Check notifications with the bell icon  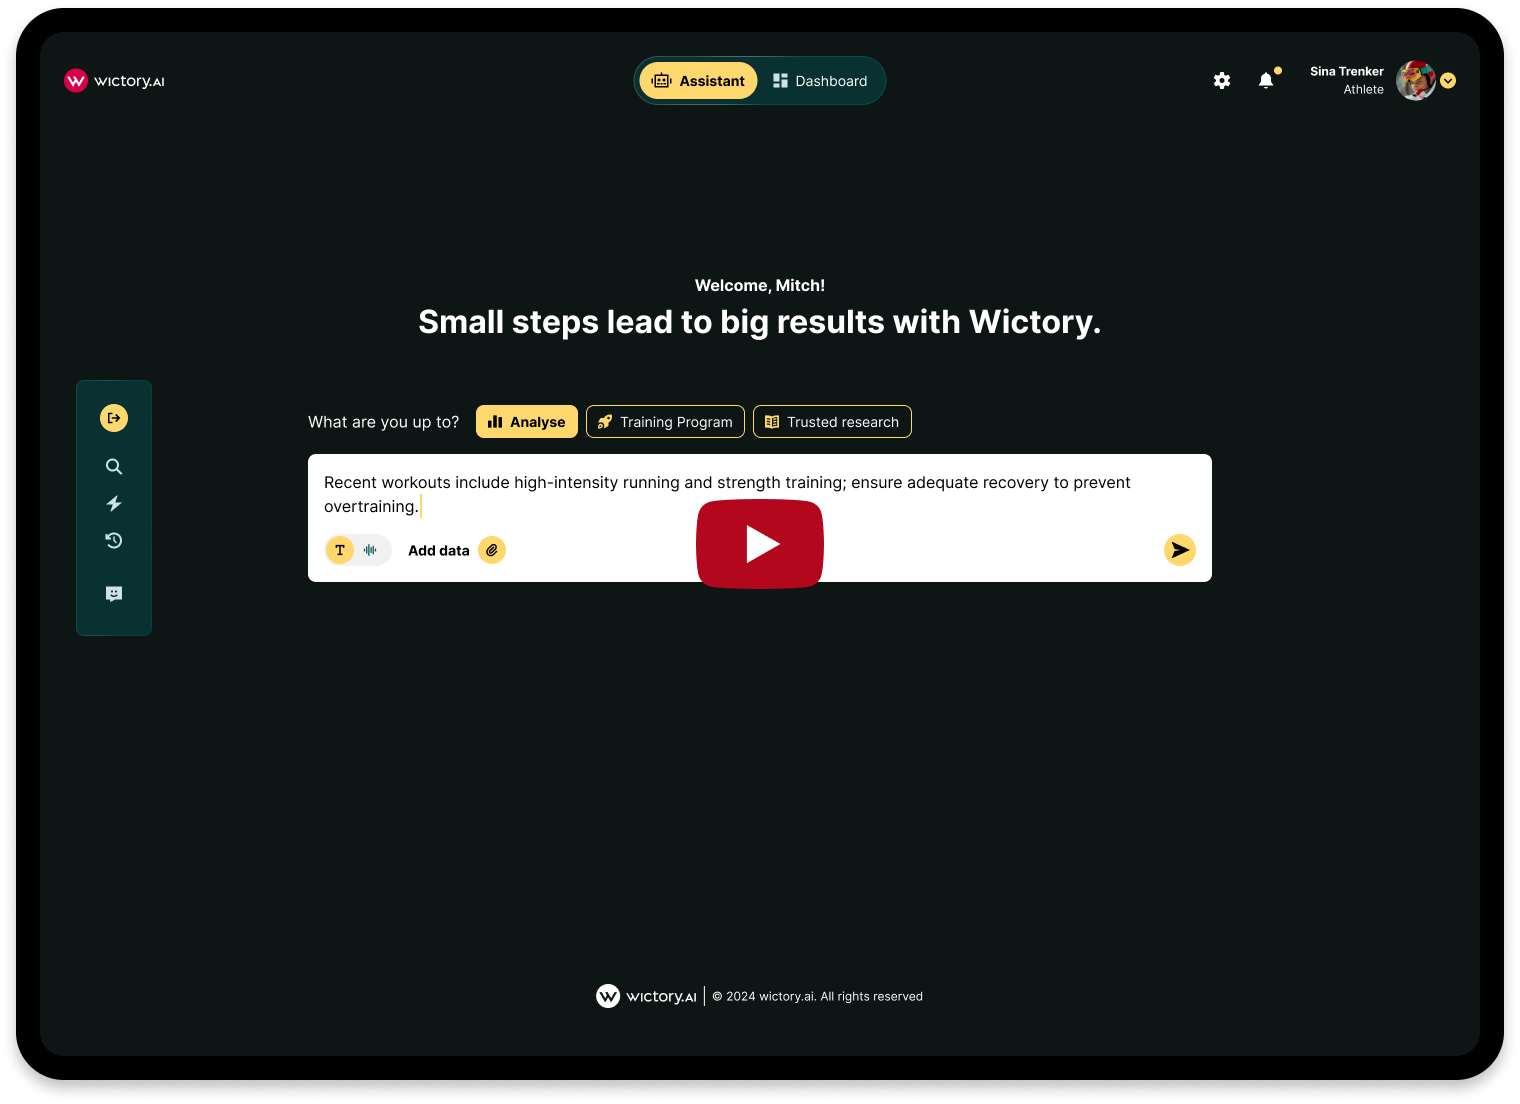1266,81
